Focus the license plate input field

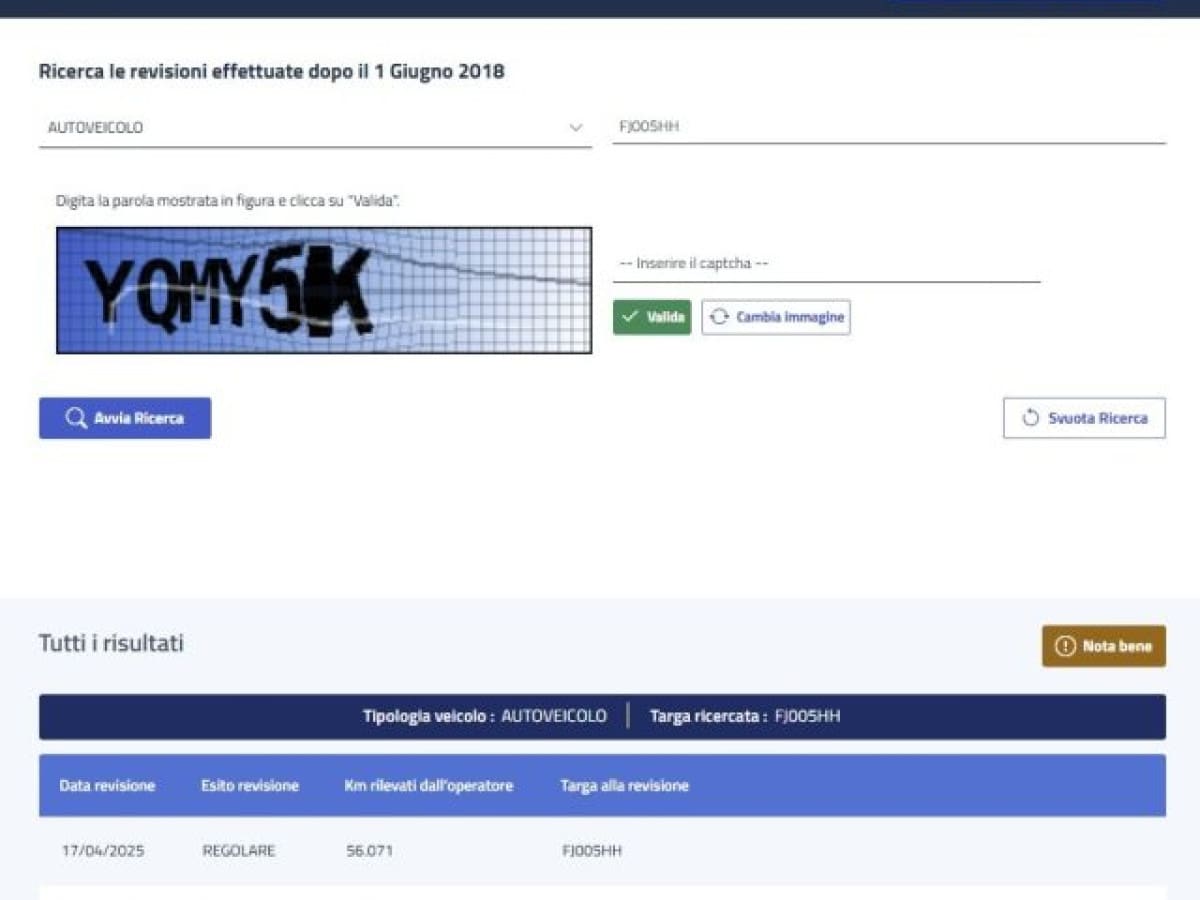[x=888, y=127]
